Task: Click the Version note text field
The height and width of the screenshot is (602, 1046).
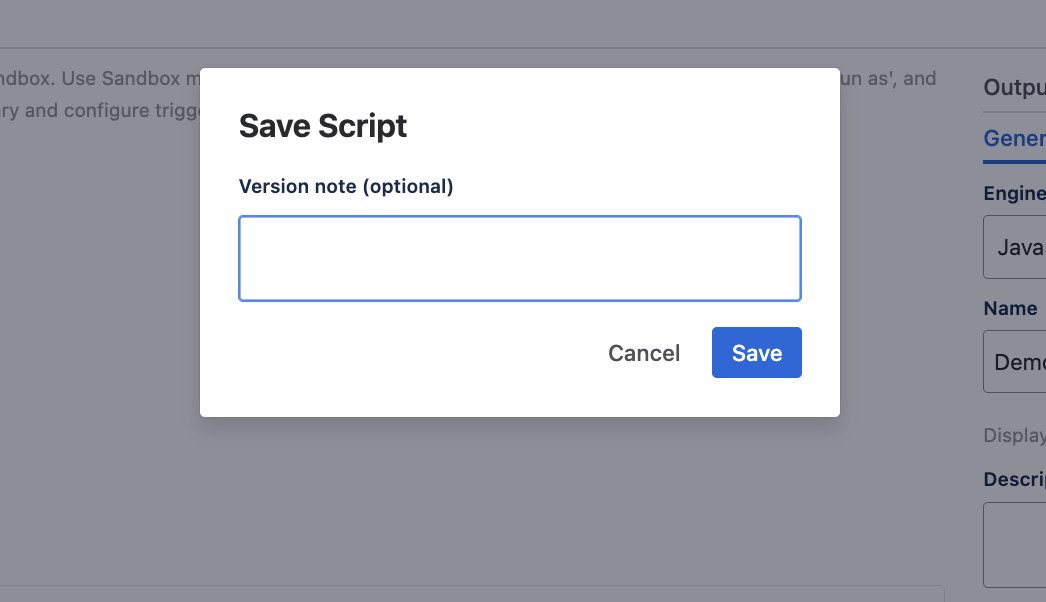Action: pos(519,258)
